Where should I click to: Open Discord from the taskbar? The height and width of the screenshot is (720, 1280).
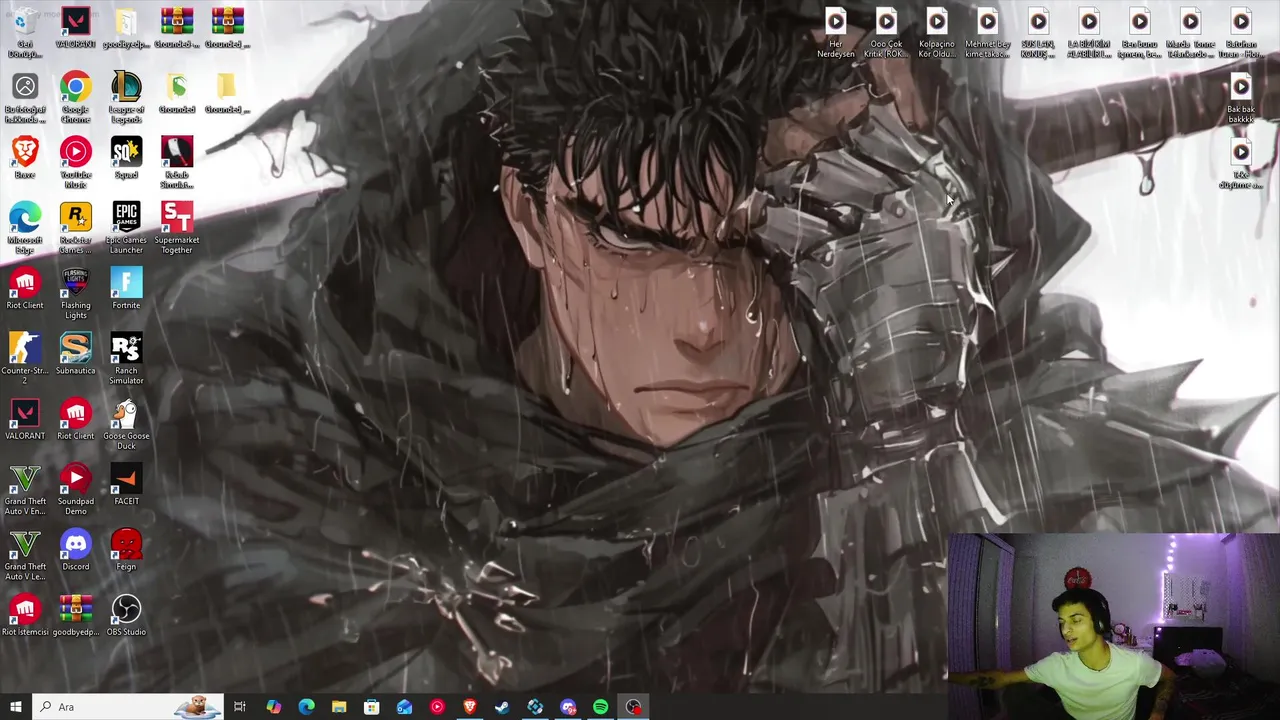568,707
